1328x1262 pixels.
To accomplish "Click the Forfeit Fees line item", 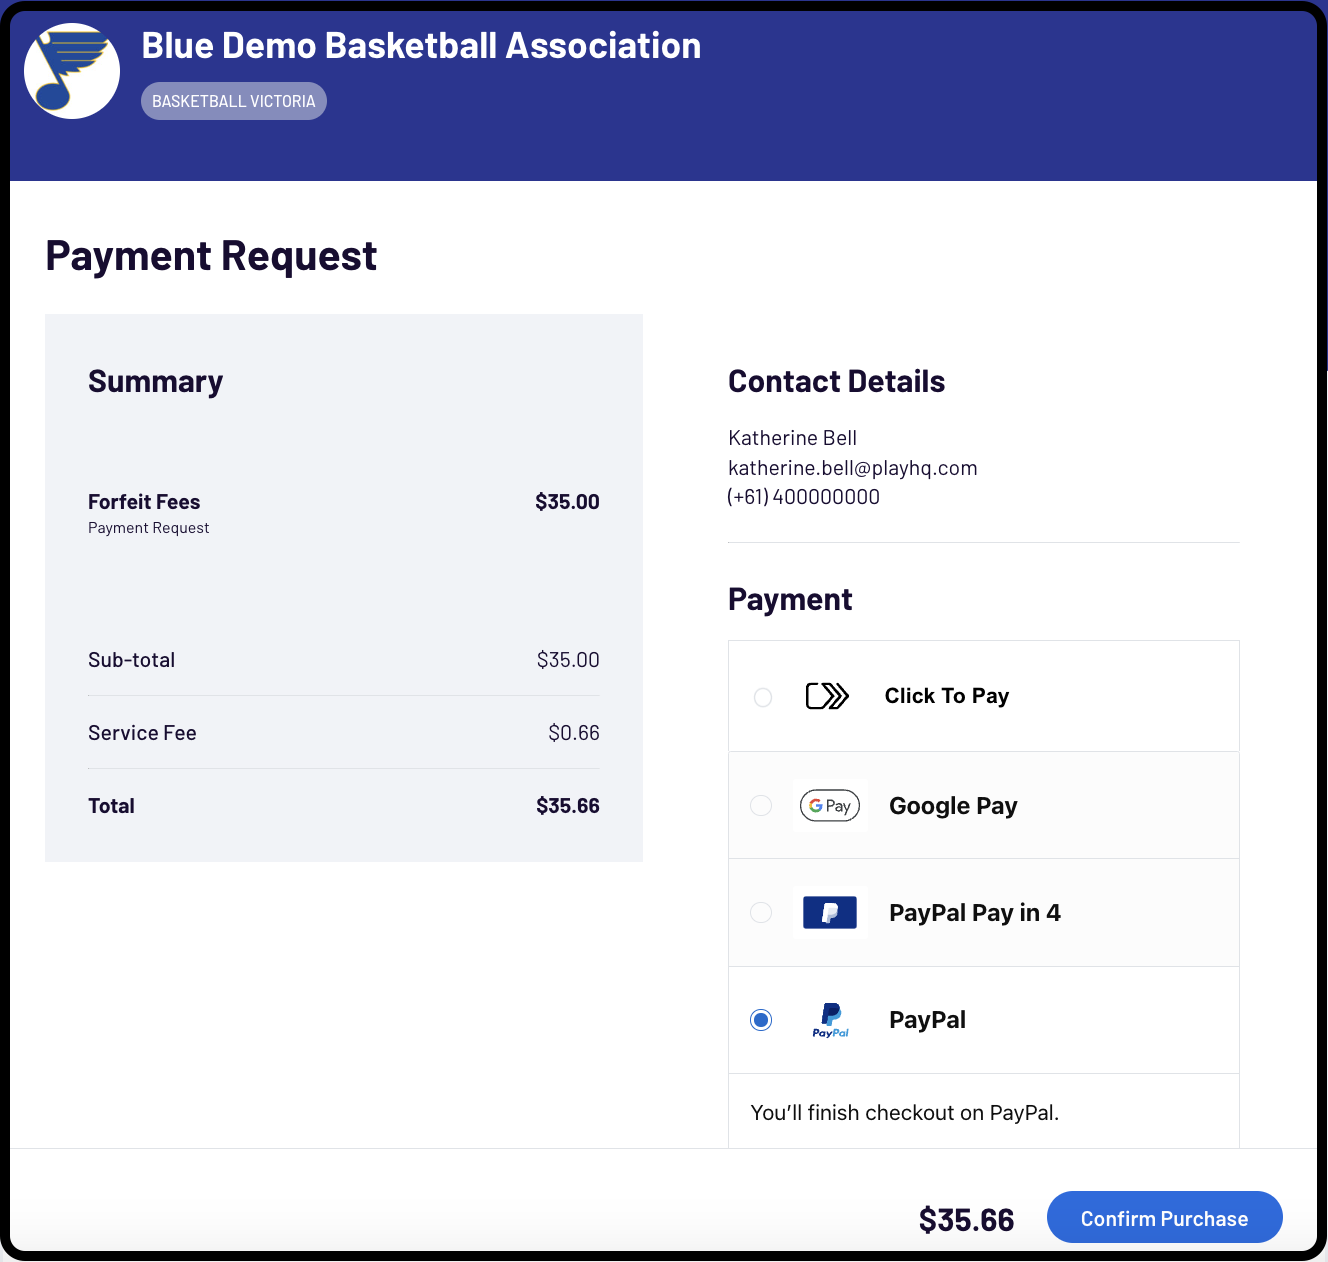I will click(144, 501).
